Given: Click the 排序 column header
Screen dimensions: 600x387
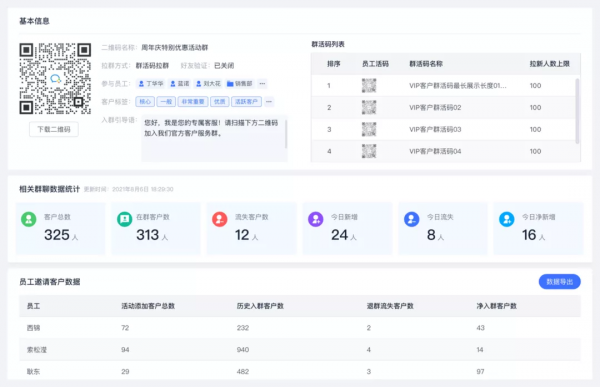Looking at the screenshot, I should pyautogui.click(x=334, y=64).
